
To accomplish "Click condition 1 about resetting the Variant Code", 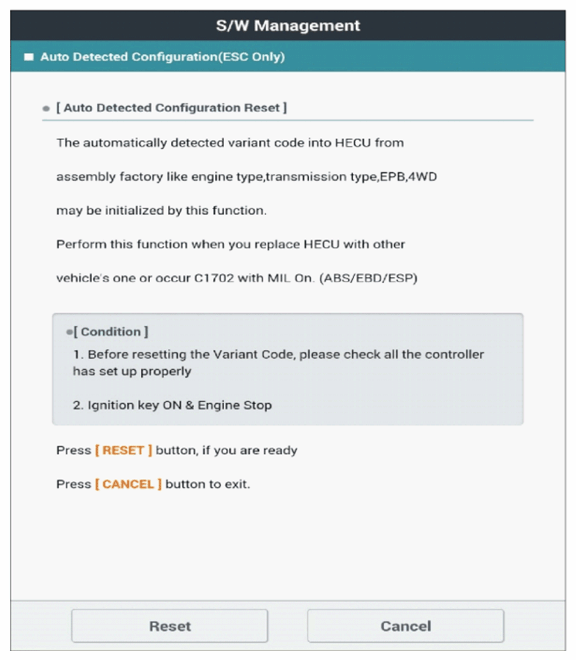I will click(x=278, y=362).
